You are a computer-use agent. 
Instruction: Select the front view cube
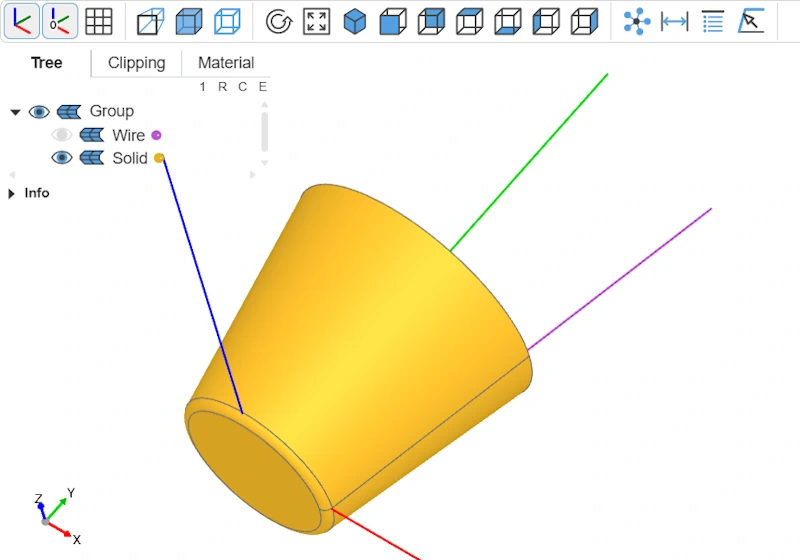point(393,21)
